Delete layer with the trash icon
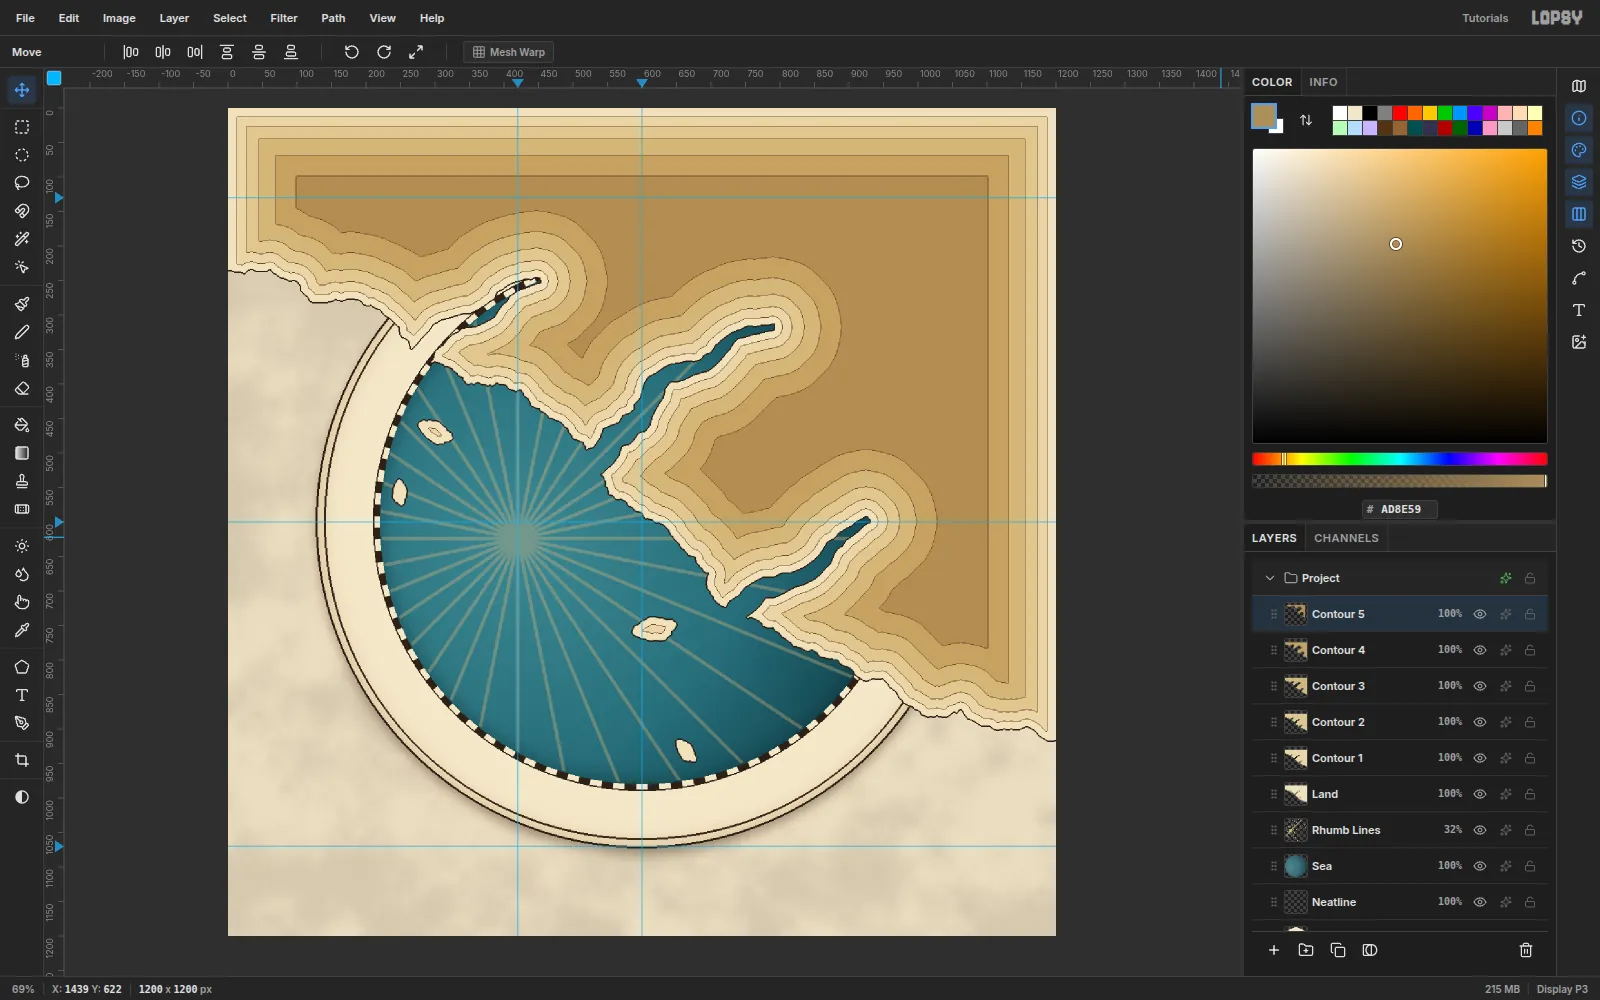Viewport: 1600px width, 1000px height. pyautogui.click(x=1526, y=950)
